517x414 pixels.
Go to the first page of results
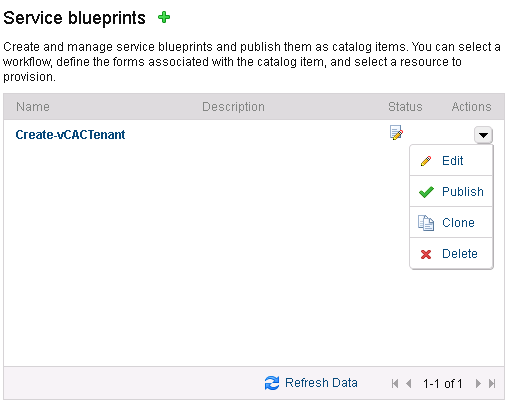395,383
